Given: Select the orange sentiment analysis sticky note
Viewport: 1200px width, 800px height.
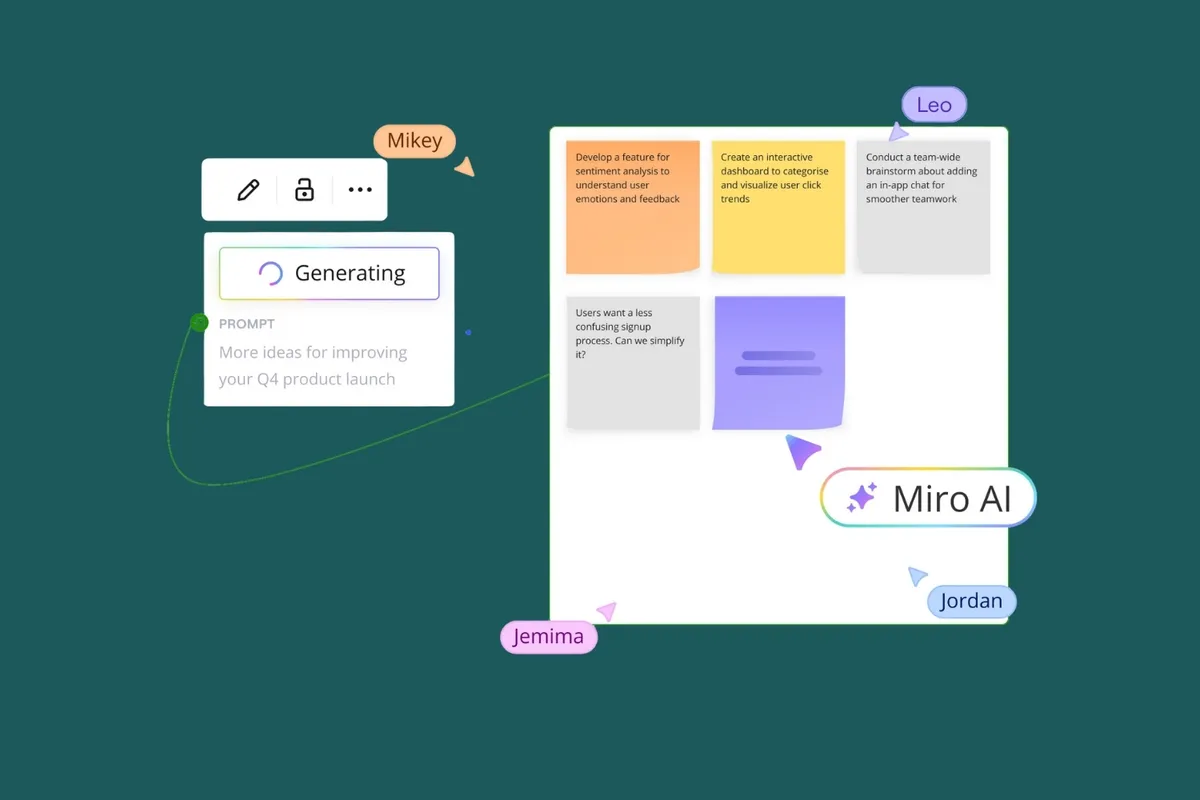Looking at the screenshot, I should 632,206.
